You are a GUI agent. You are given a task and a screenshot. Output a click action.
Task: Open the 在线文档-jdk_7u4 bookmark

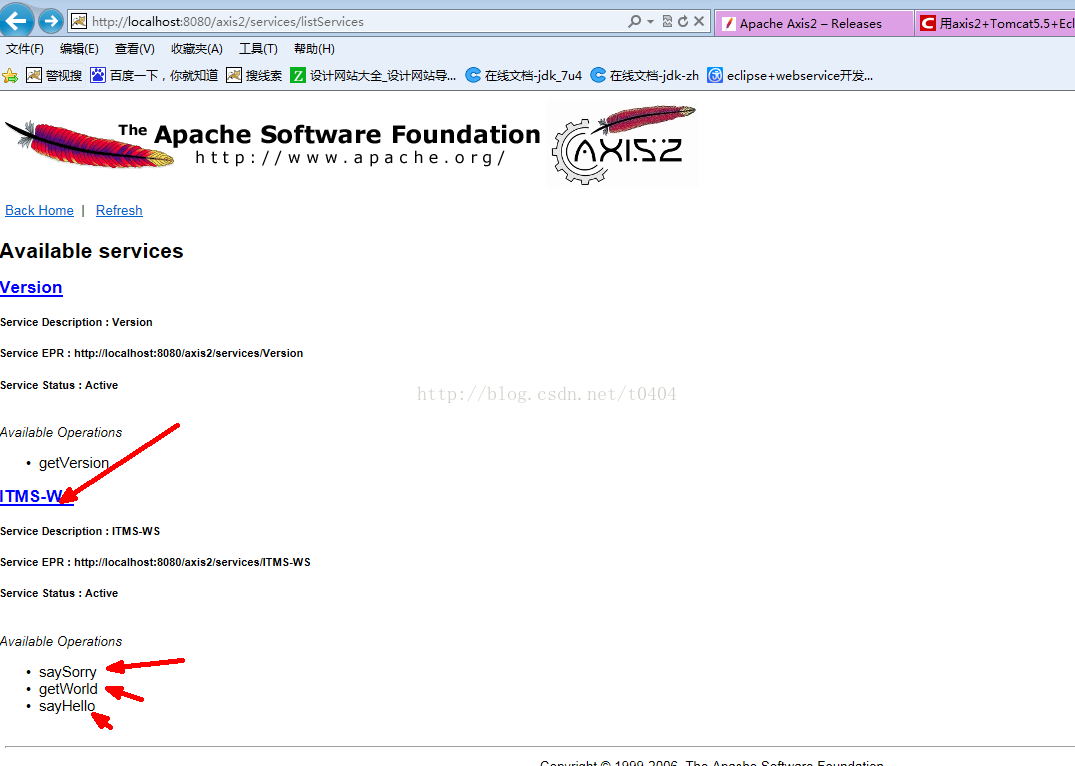pos(524,75)
